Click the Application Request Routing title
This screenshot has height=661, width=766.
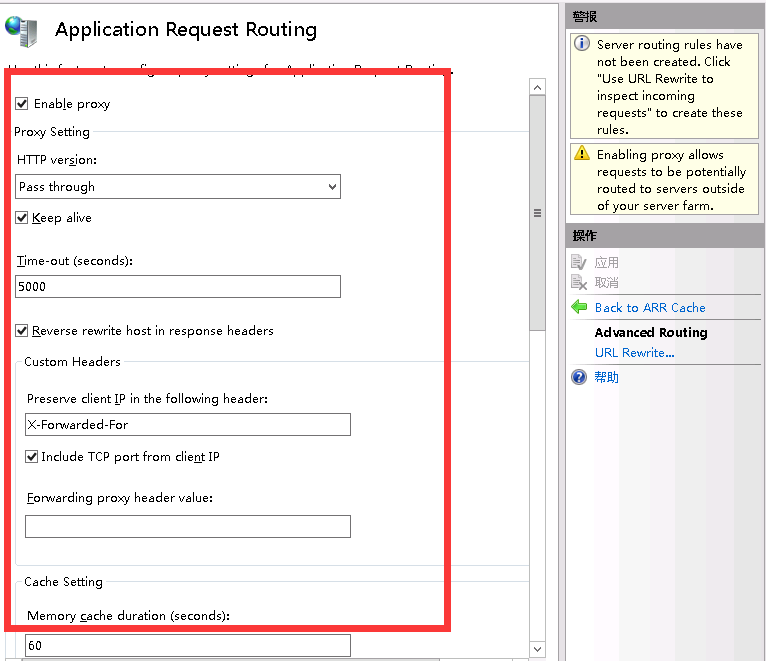(186, 30)
